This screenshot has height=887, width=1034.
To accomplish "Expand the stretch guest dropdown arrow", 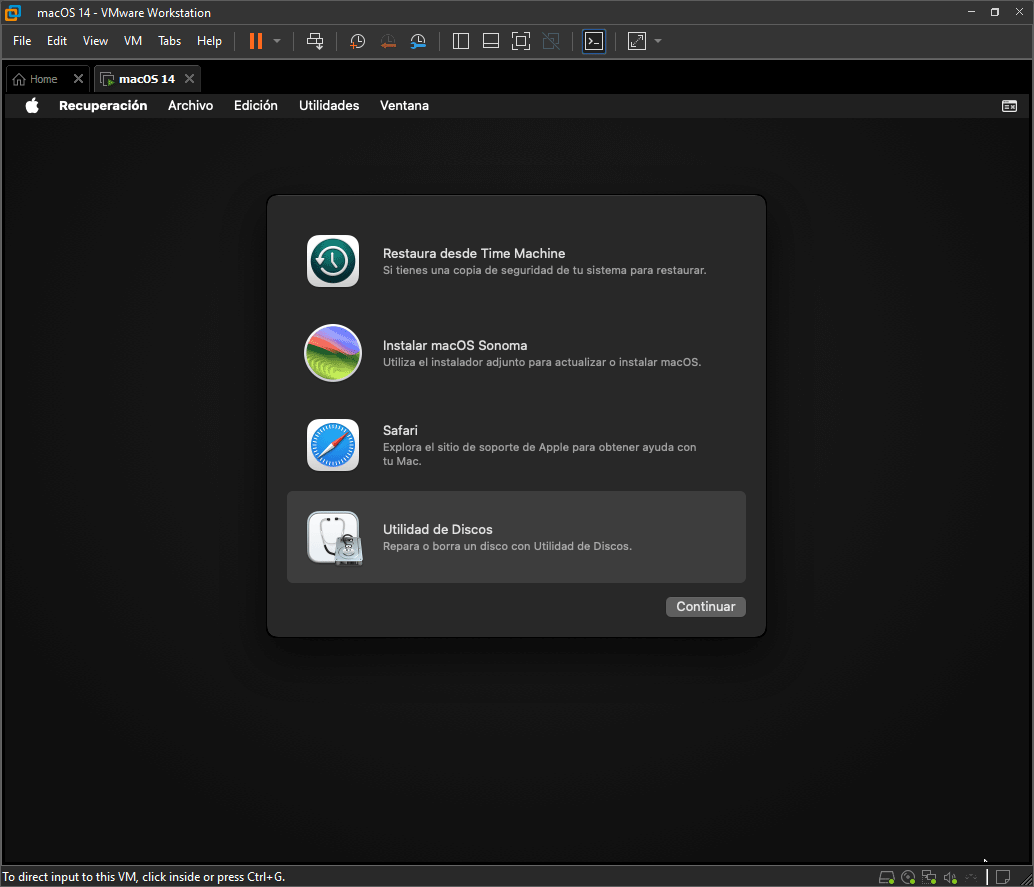I will click(657, 41).
